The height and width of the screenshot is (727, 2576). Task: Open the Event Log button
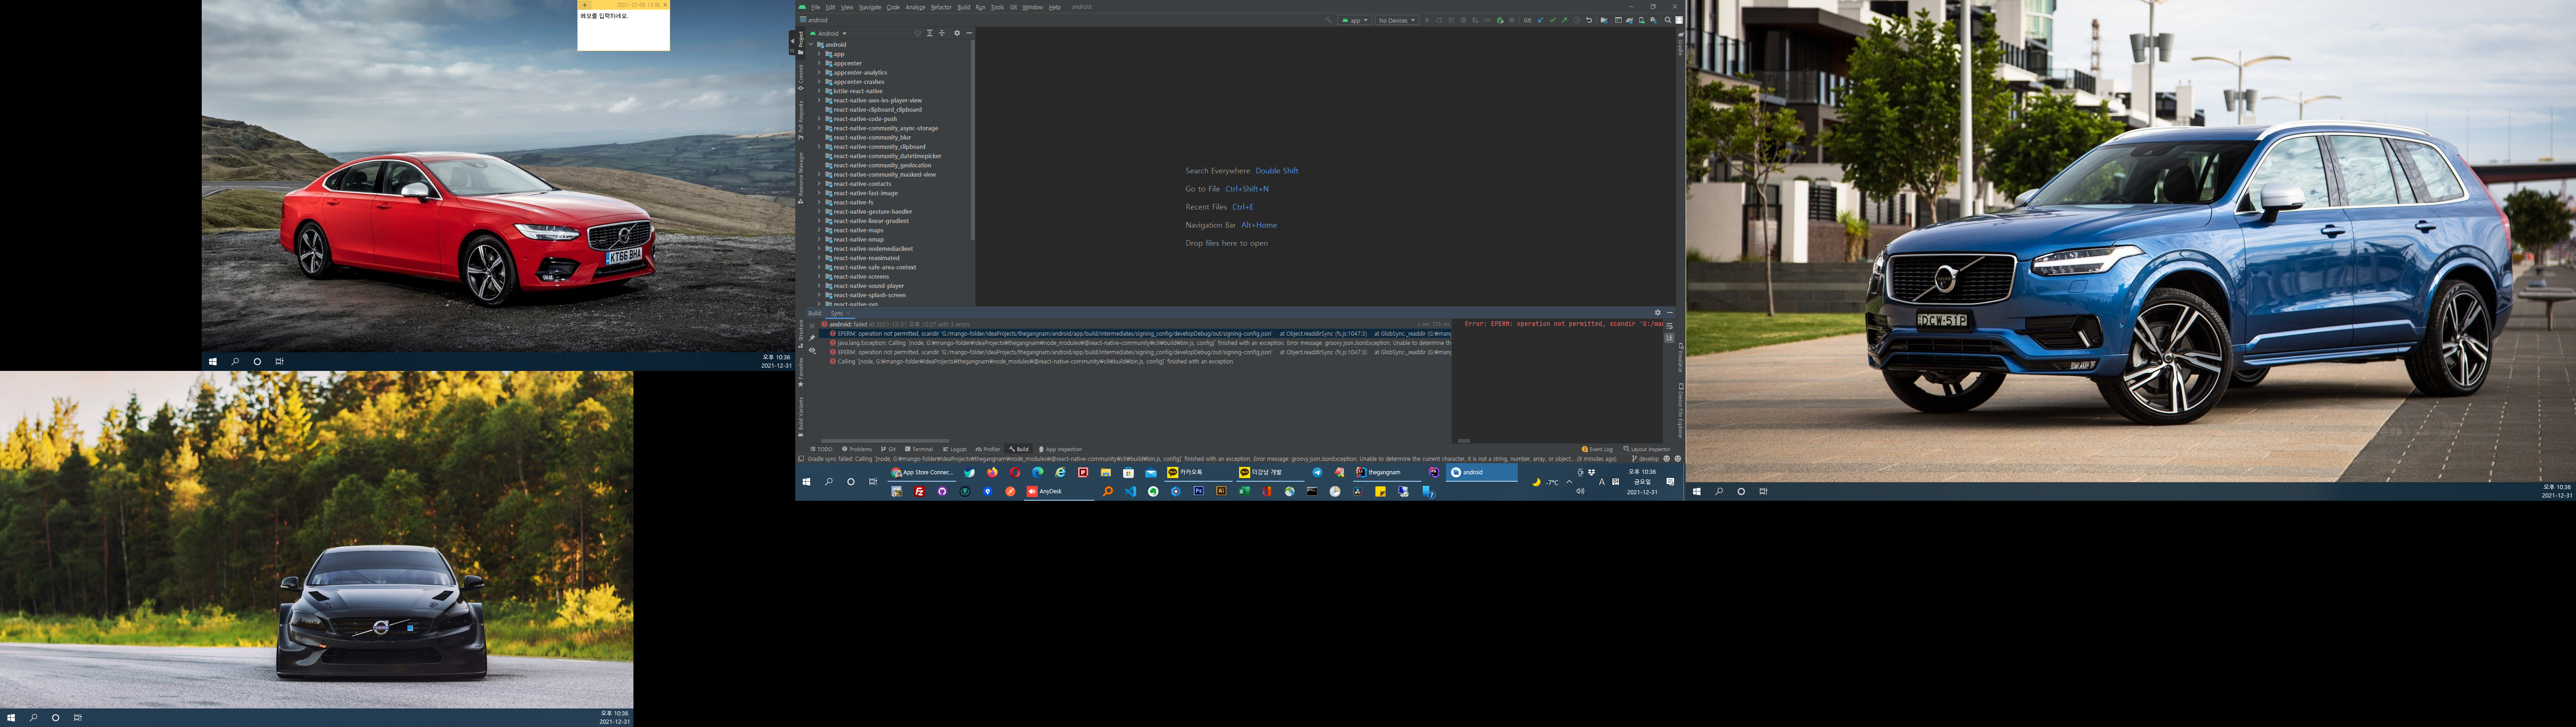coord(1597,449)
